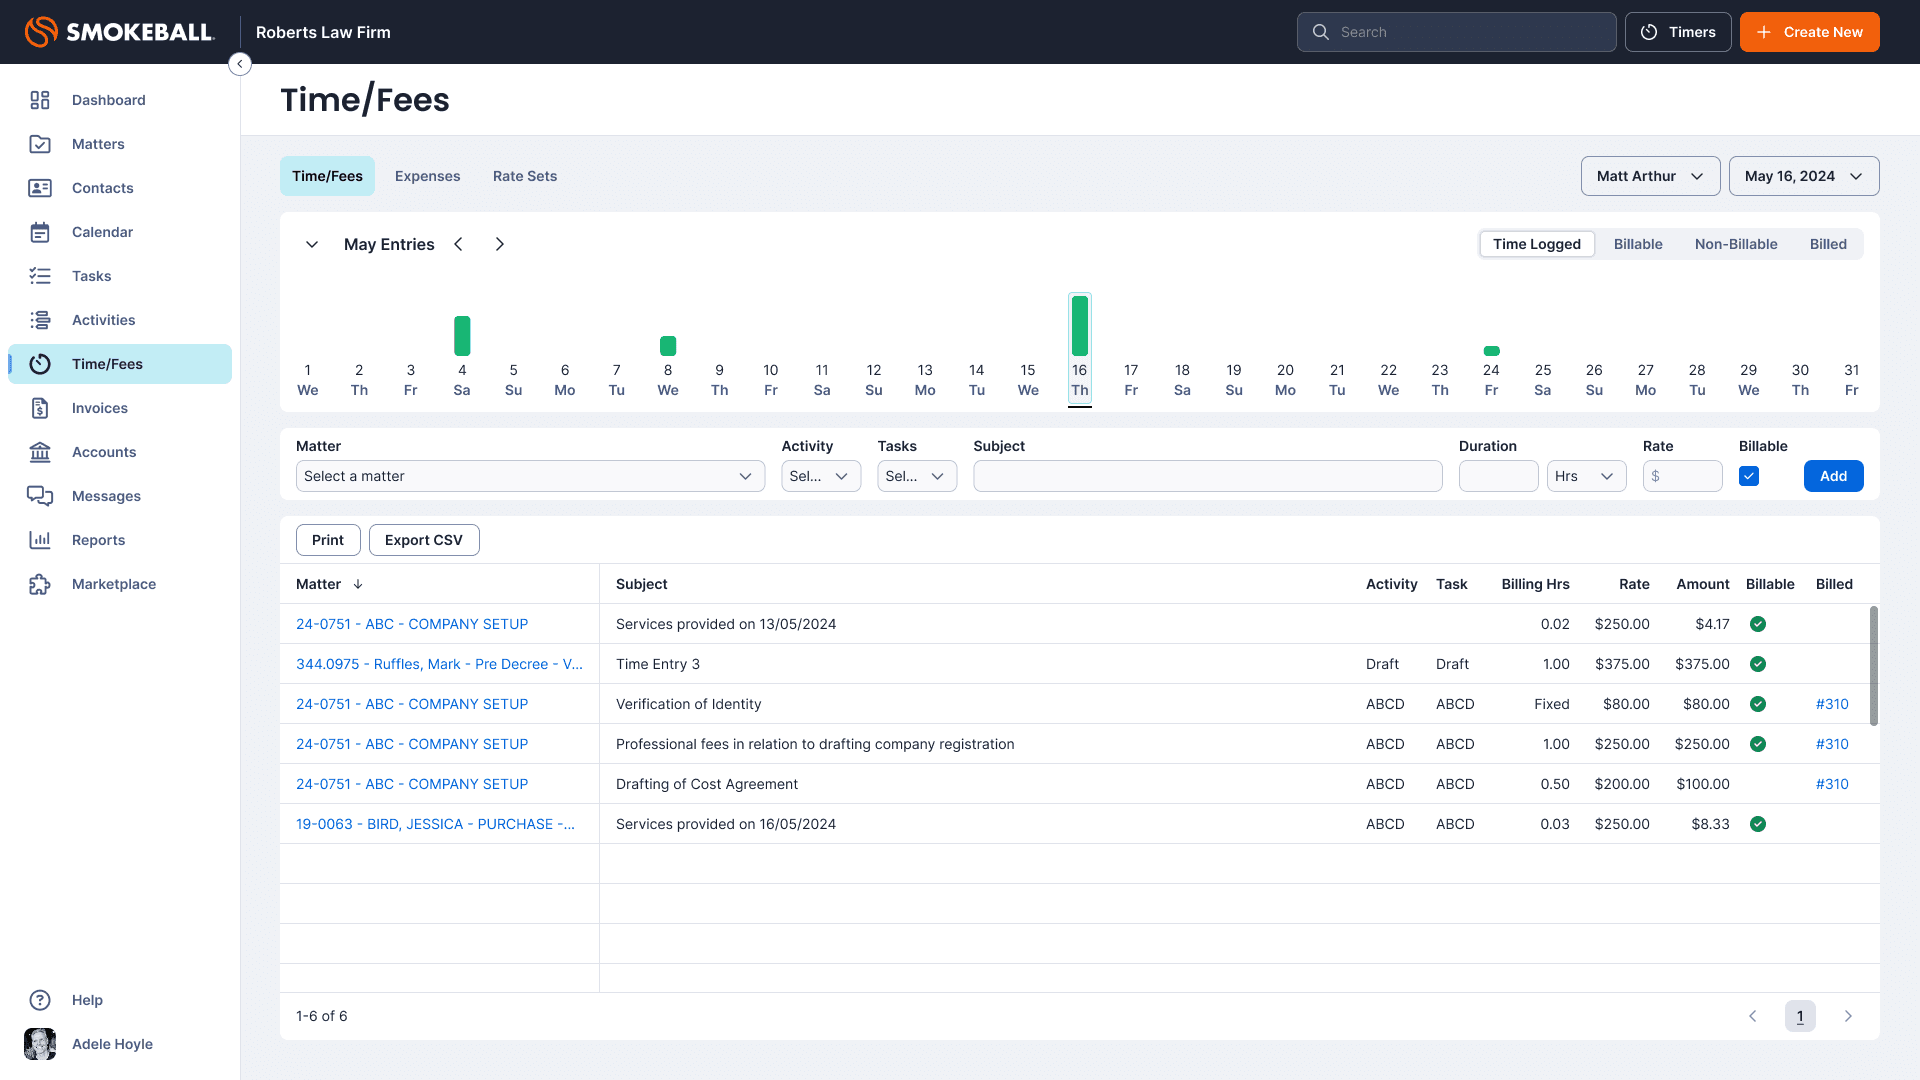Open the Timers clock button
Screen dimensions: 1920x1080
(1678, 32)
